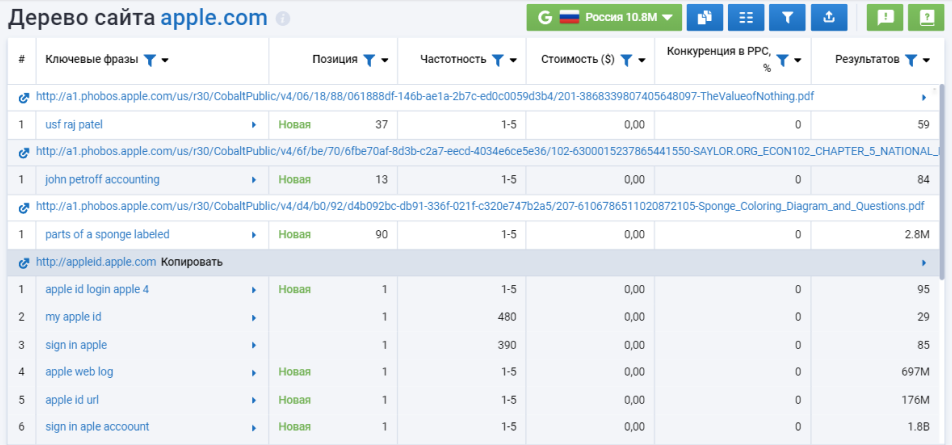Click arrow beside 'usf raj patel'
Image resolution: width=952 pixels, height=445 pixels.
click(x=254, y=125)
